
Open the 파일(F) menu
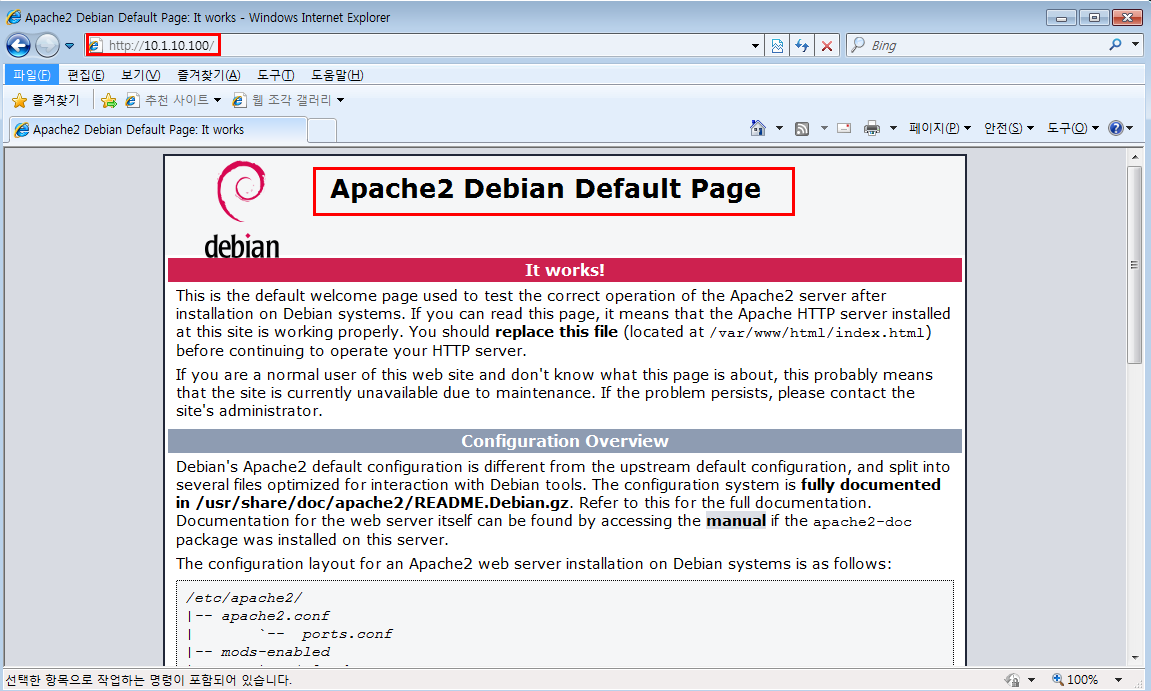(32, 75)
